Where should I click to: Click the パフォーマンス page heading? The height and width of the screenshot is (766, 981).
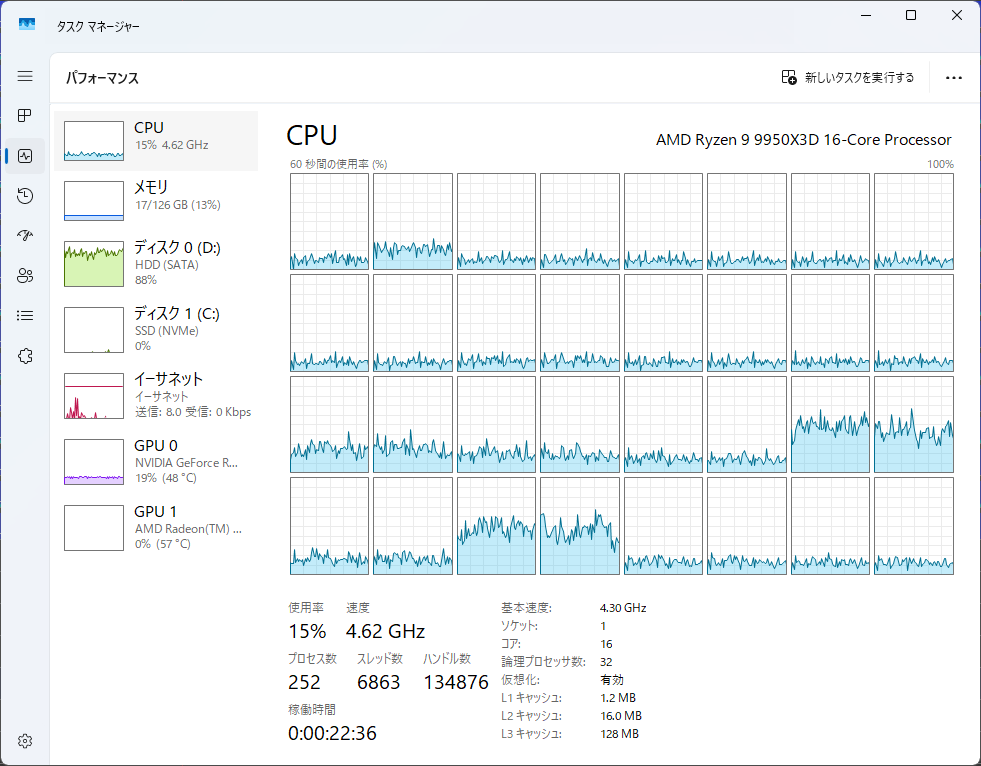[x=103, y=78]
